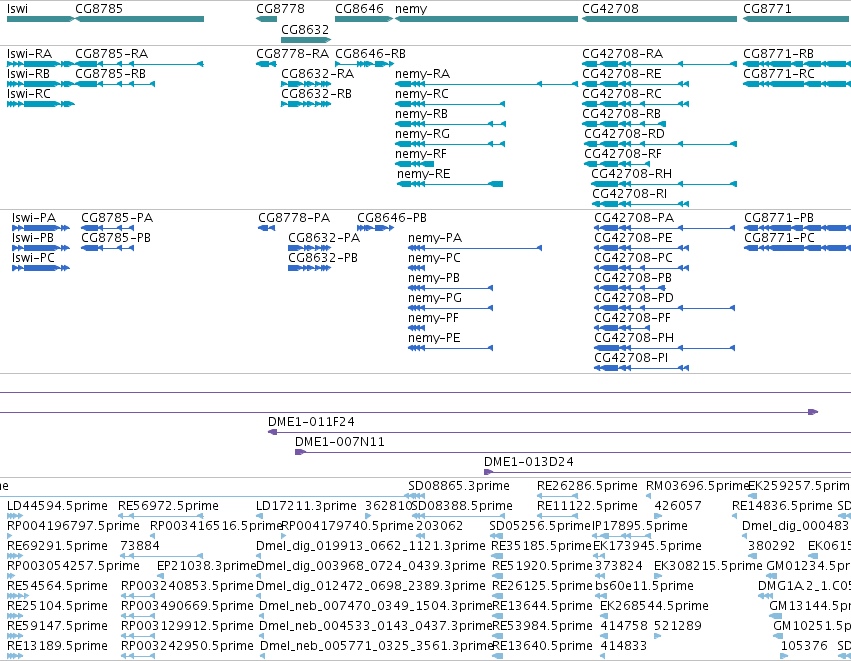The width and height of the screenshot is (851, 661).
Task: Select protein CG8771-PB
Action: (798, 228)
